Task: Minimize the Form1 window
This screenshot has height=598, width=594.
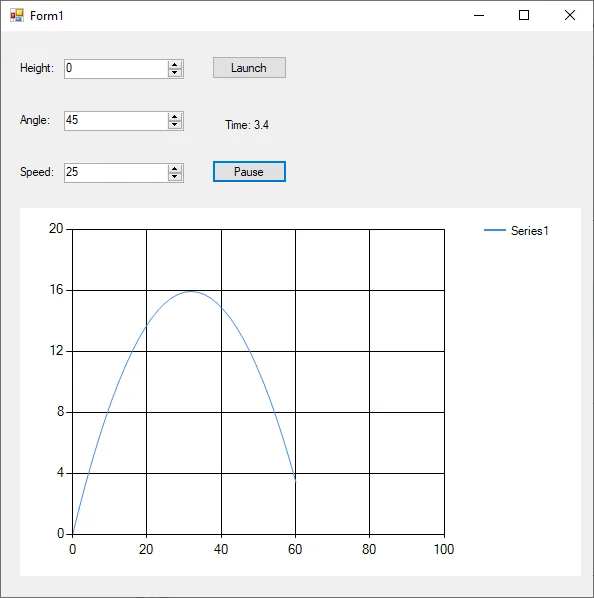Action: [479, 15]
